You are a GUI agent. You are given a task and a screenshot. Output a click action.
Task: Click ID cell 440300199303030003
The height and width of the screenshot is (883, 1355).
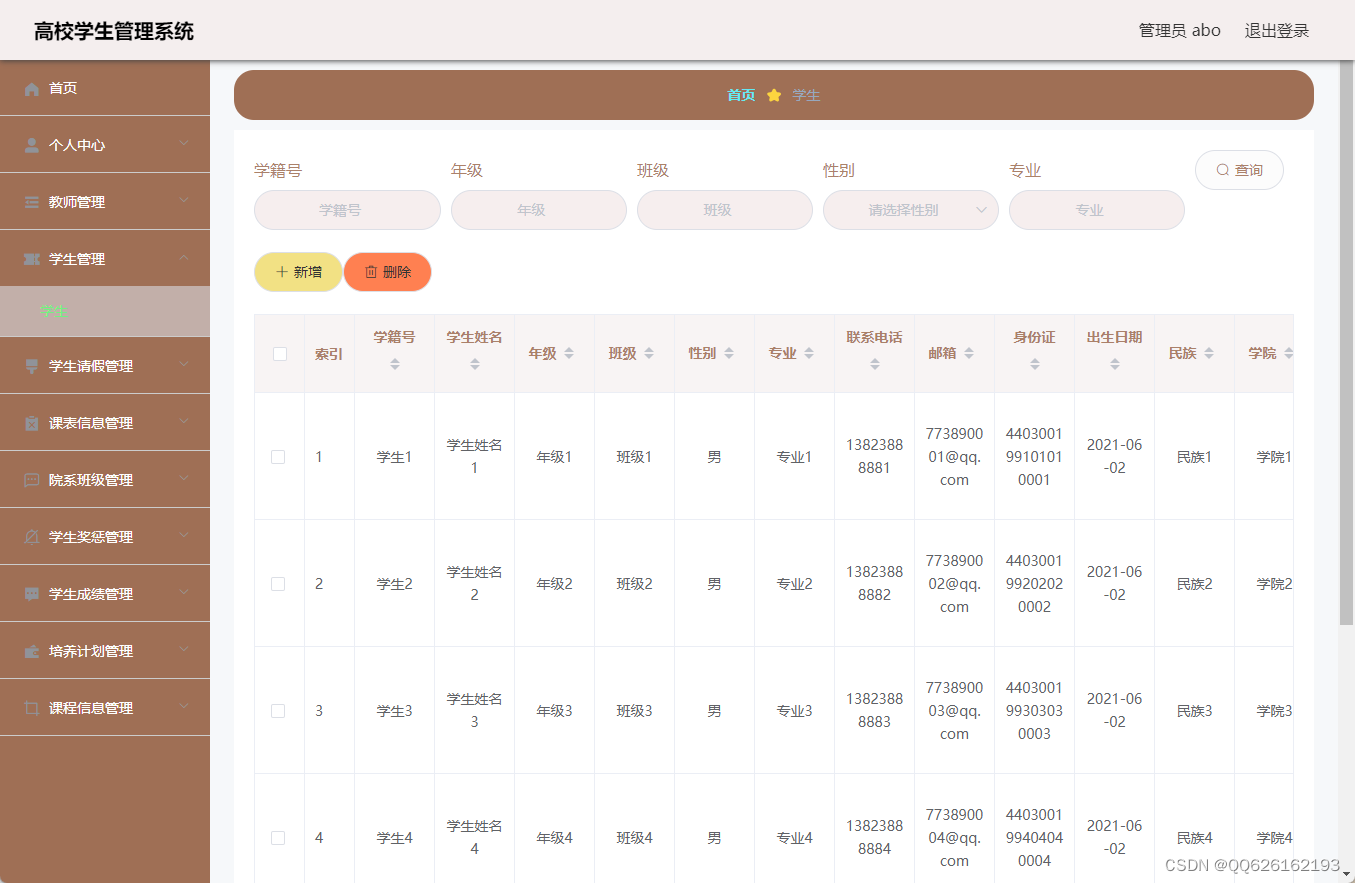[x=1035, y=711]
